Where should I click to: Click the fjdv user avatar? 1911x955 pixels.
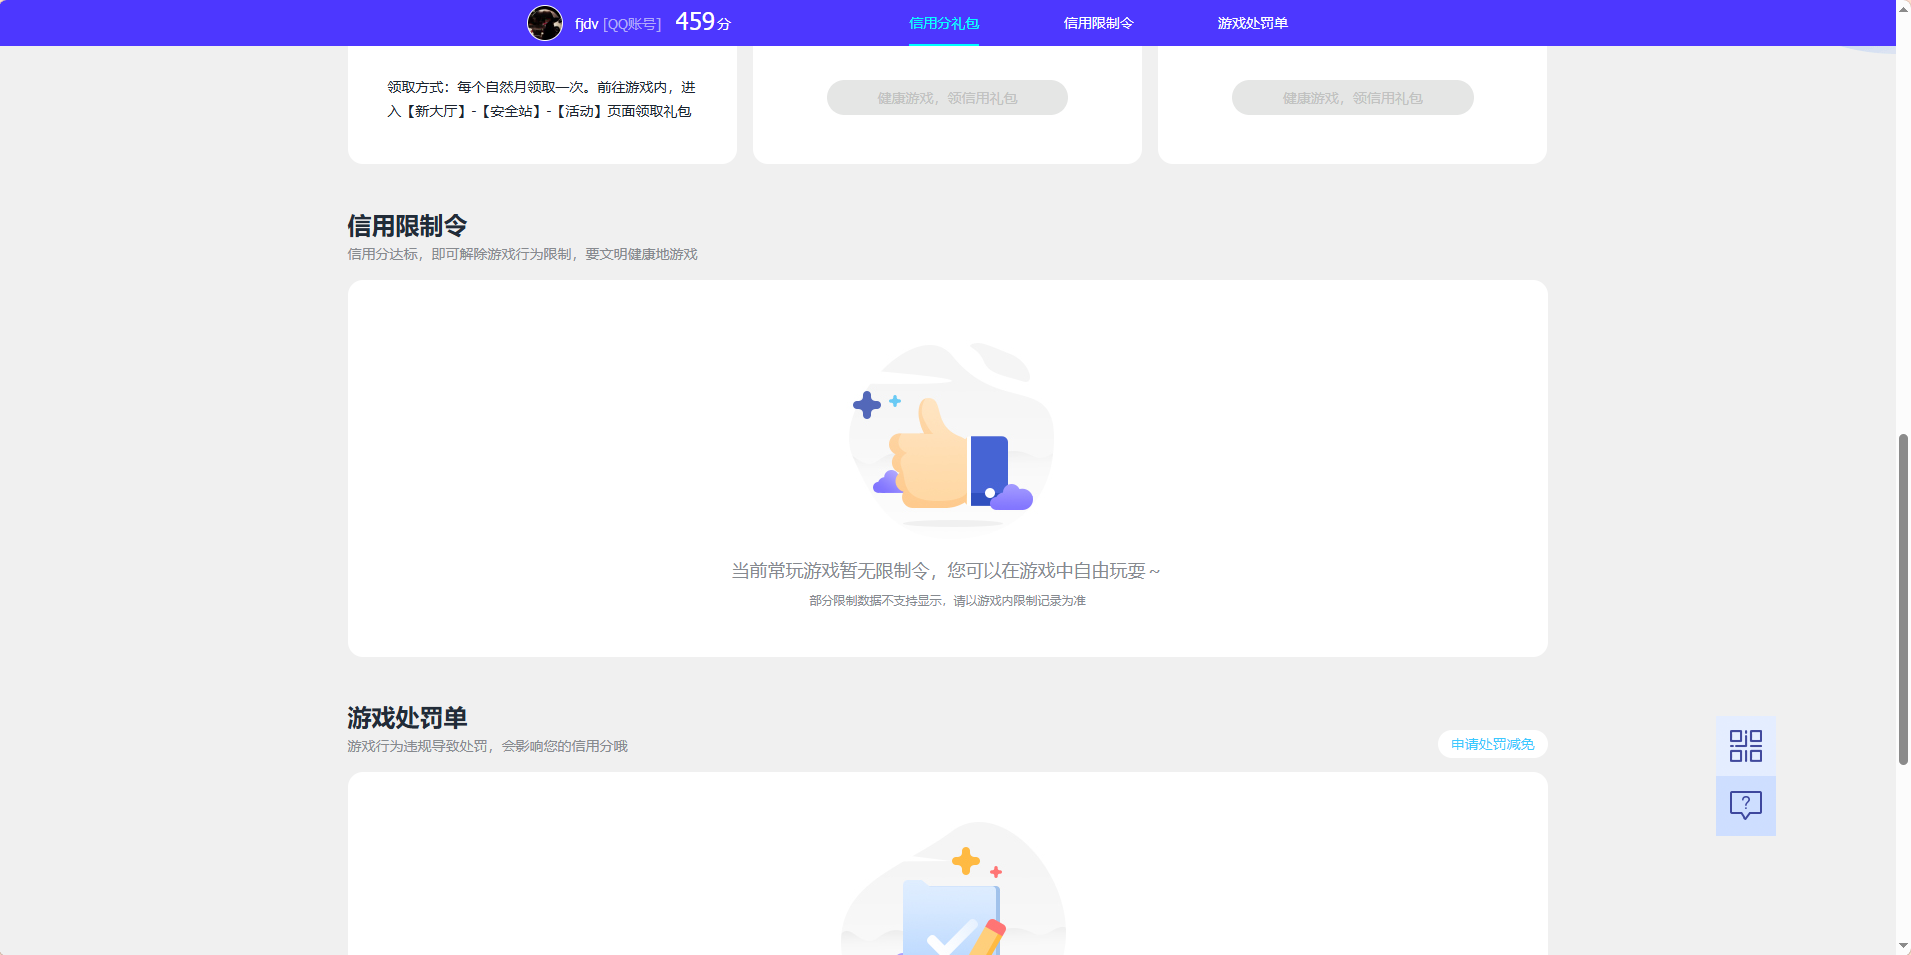click(x=545, y=23)
